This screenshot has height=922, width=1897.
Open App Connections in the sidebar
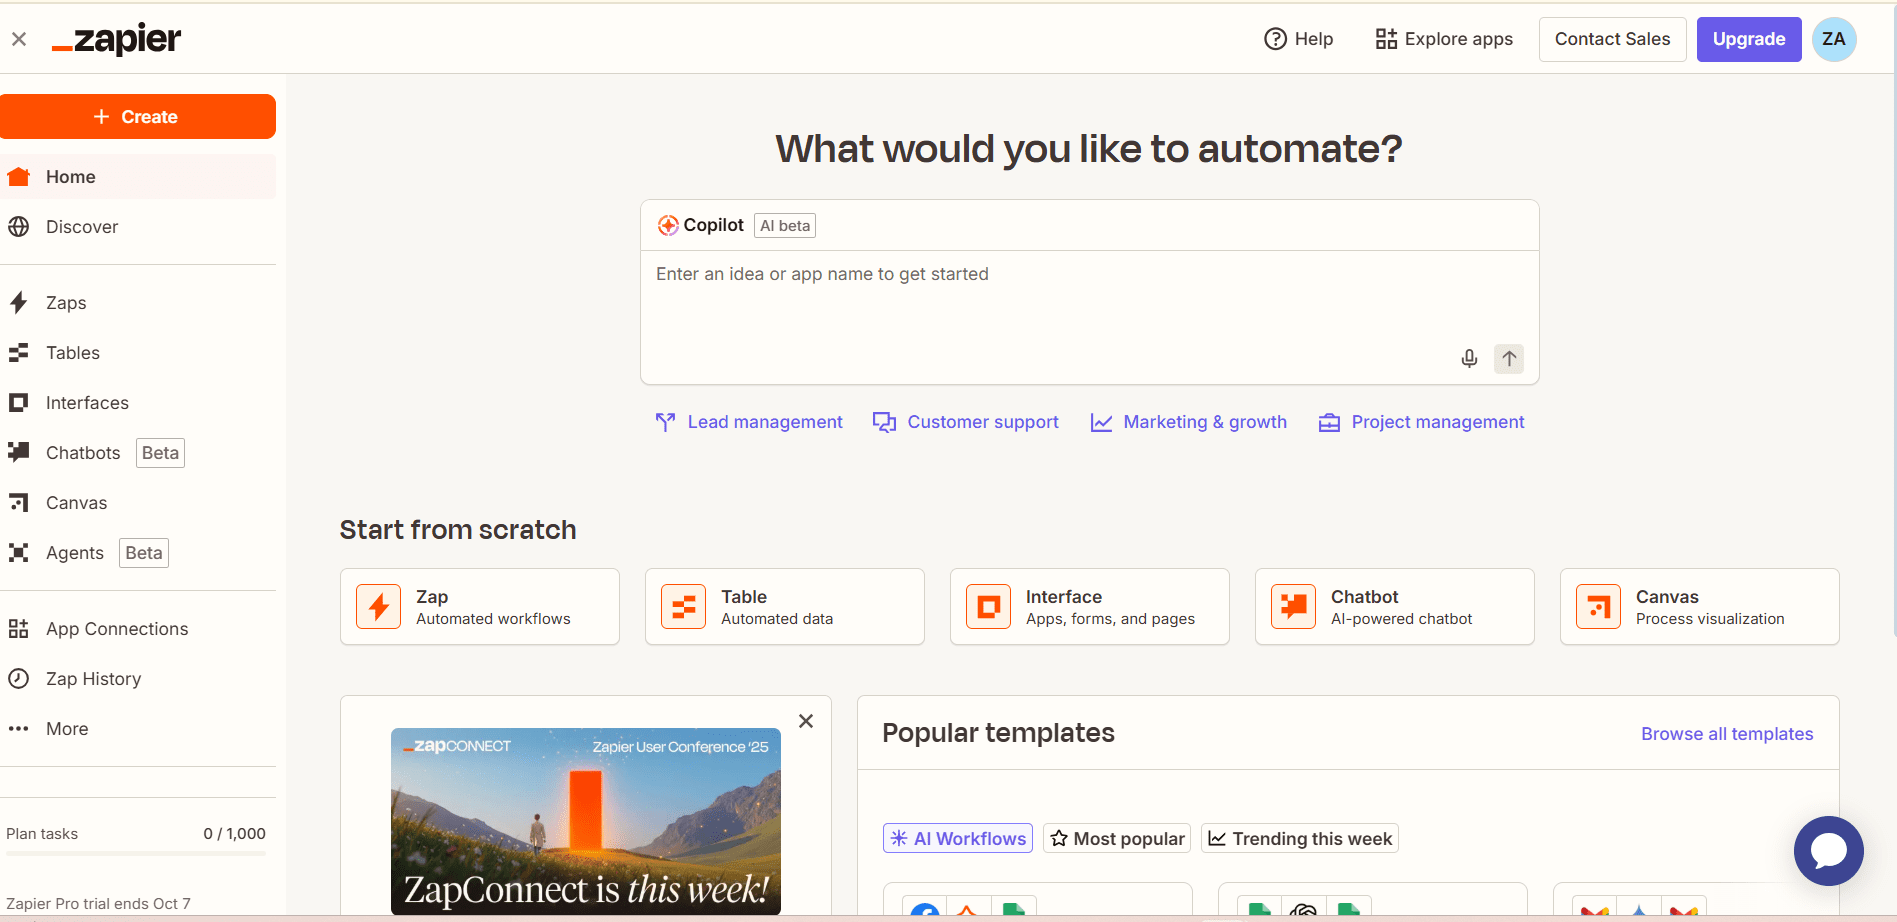19,628
